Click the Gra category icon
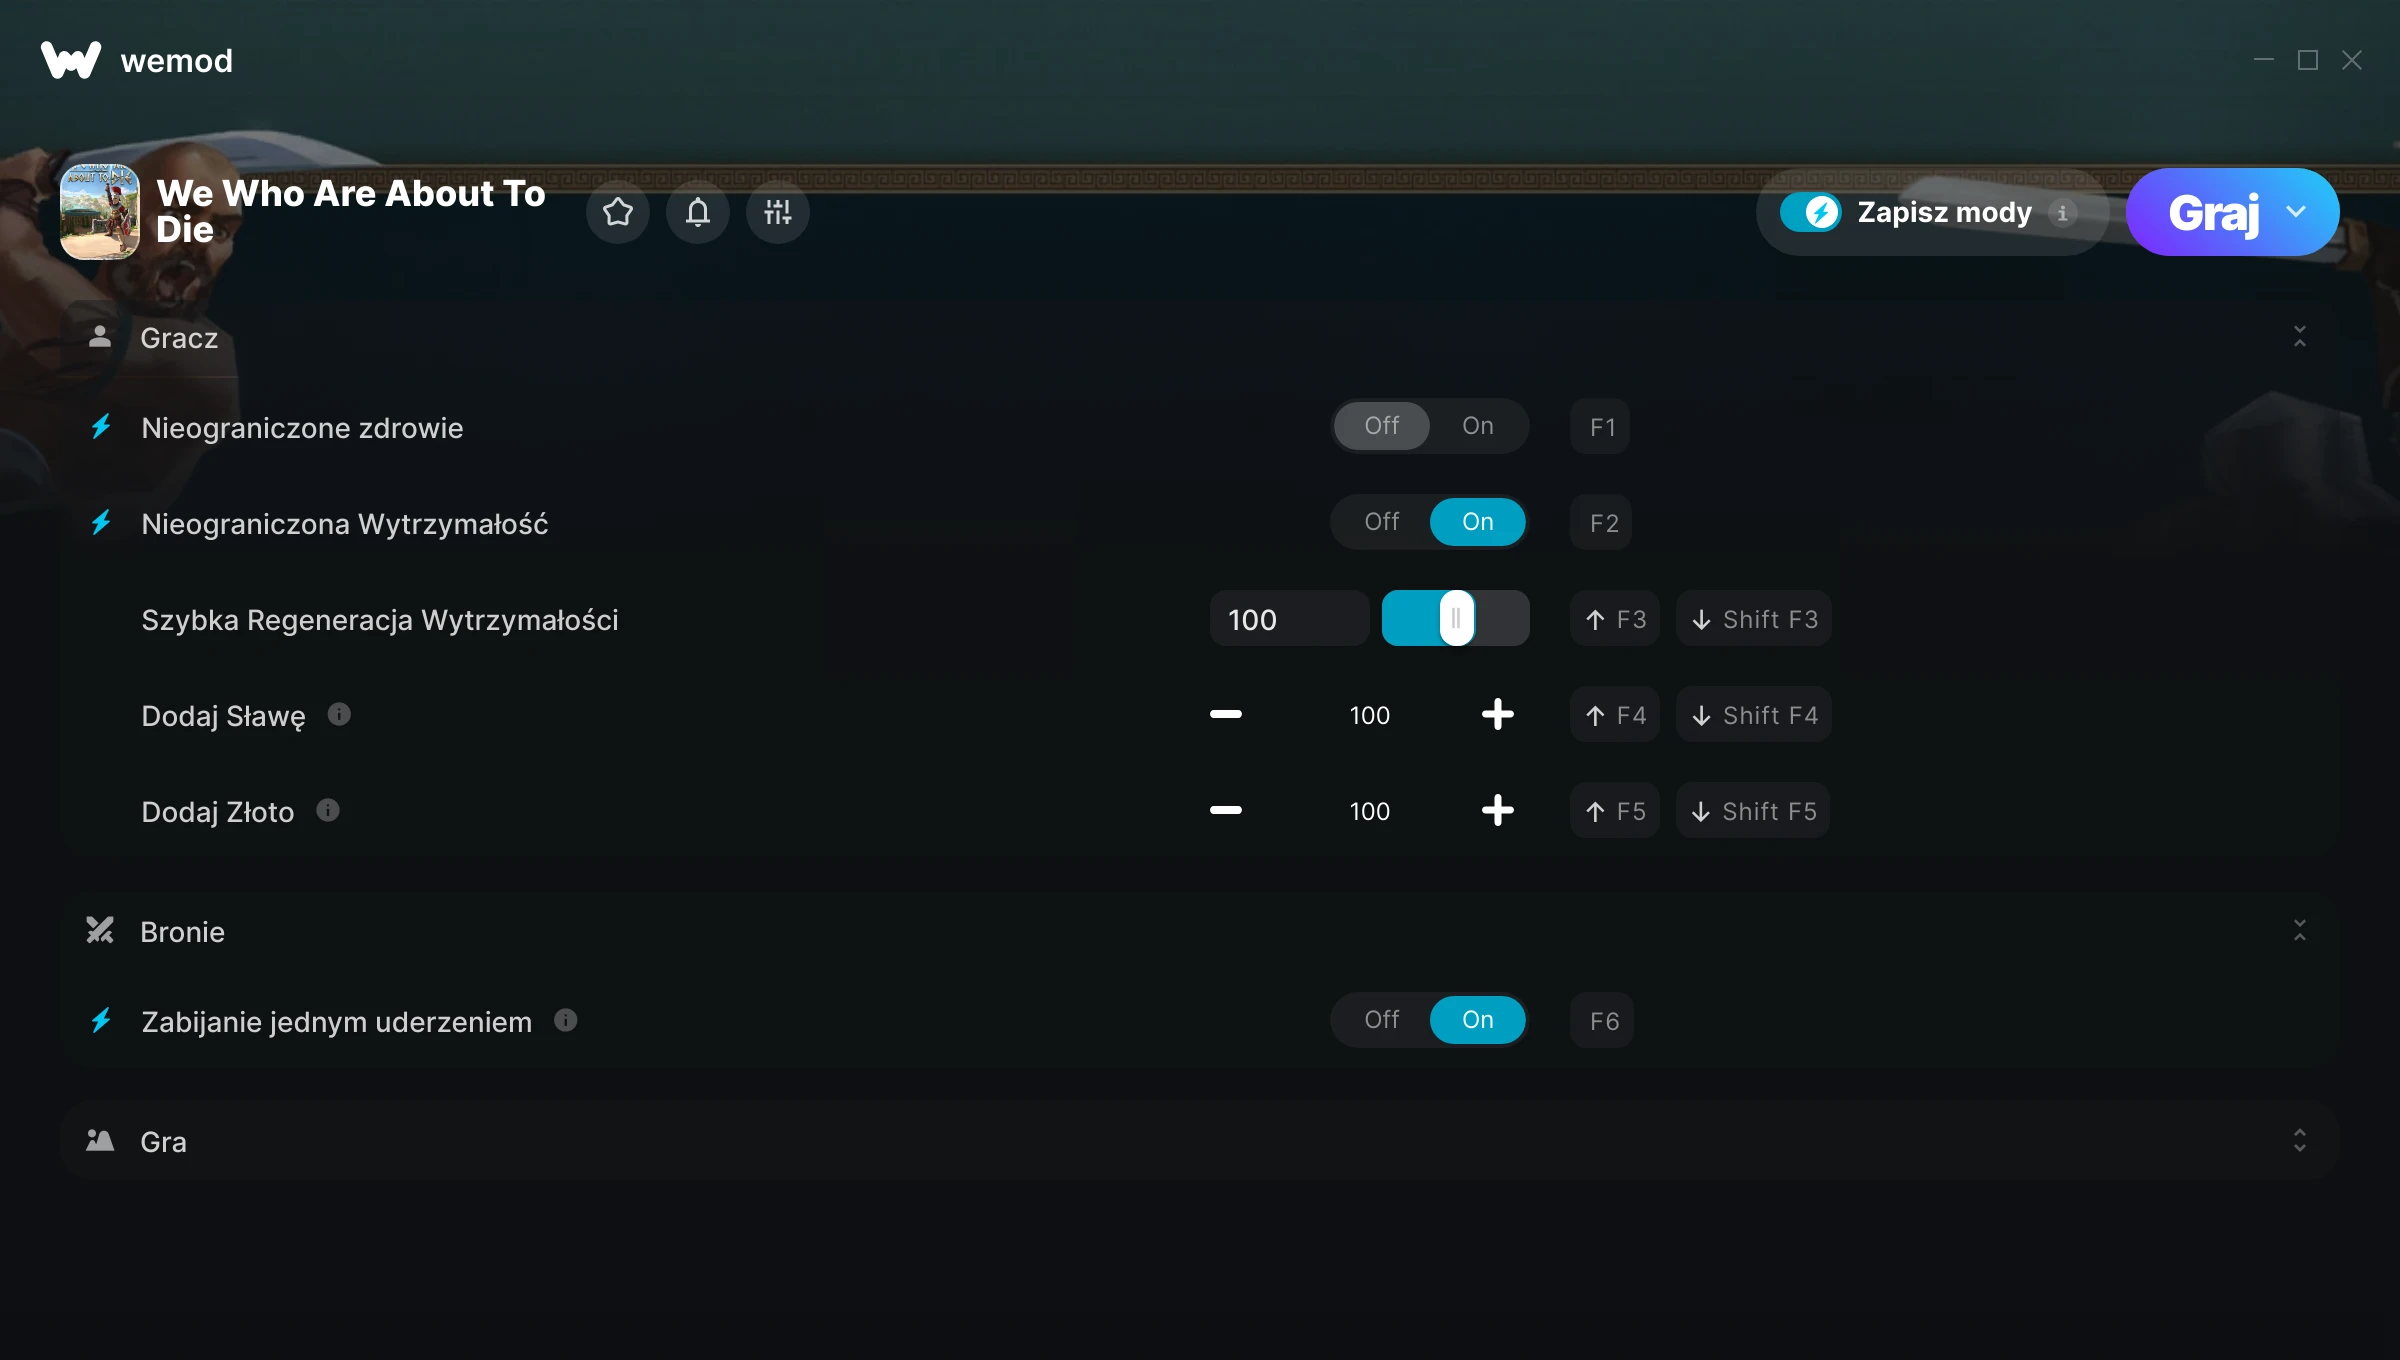The height and width of the screenshot is (1360, 2400). (99, 1140)
